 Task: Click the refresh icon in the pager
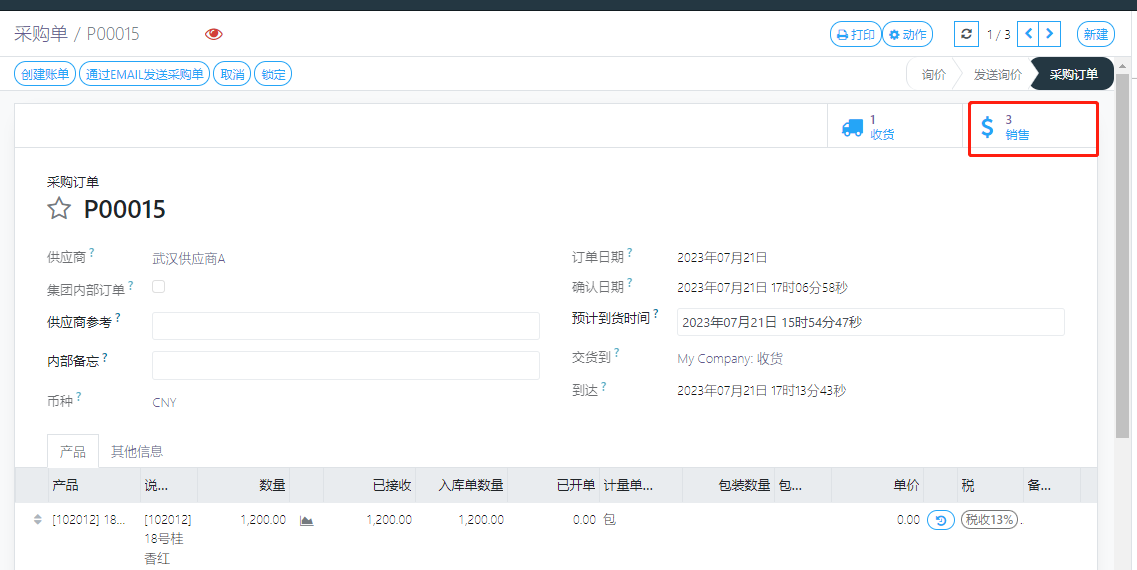(965, 34)
